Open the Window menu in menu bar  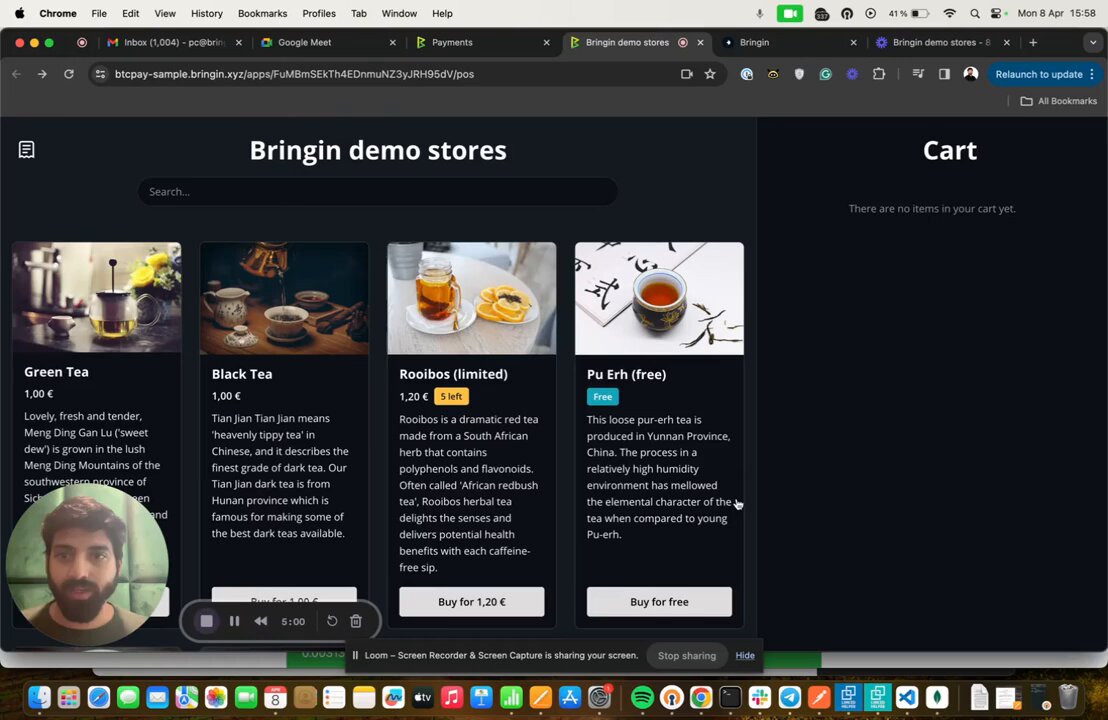pyautogui.click(x=399, y=13)
